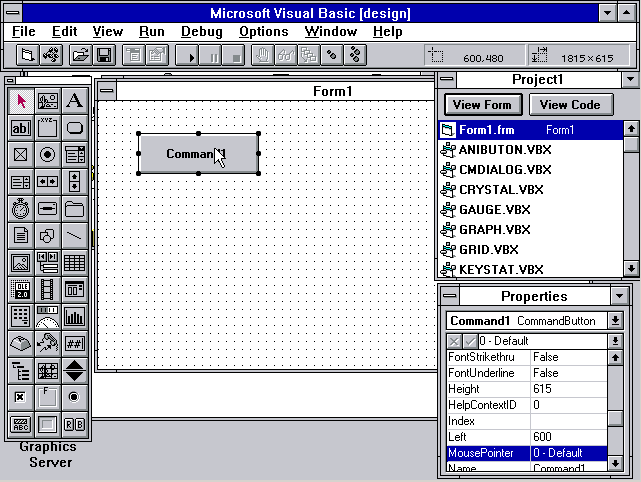Screen dimensions: 641x482
Task: Start the program with the Run arrow
Action: pos(187,55)
